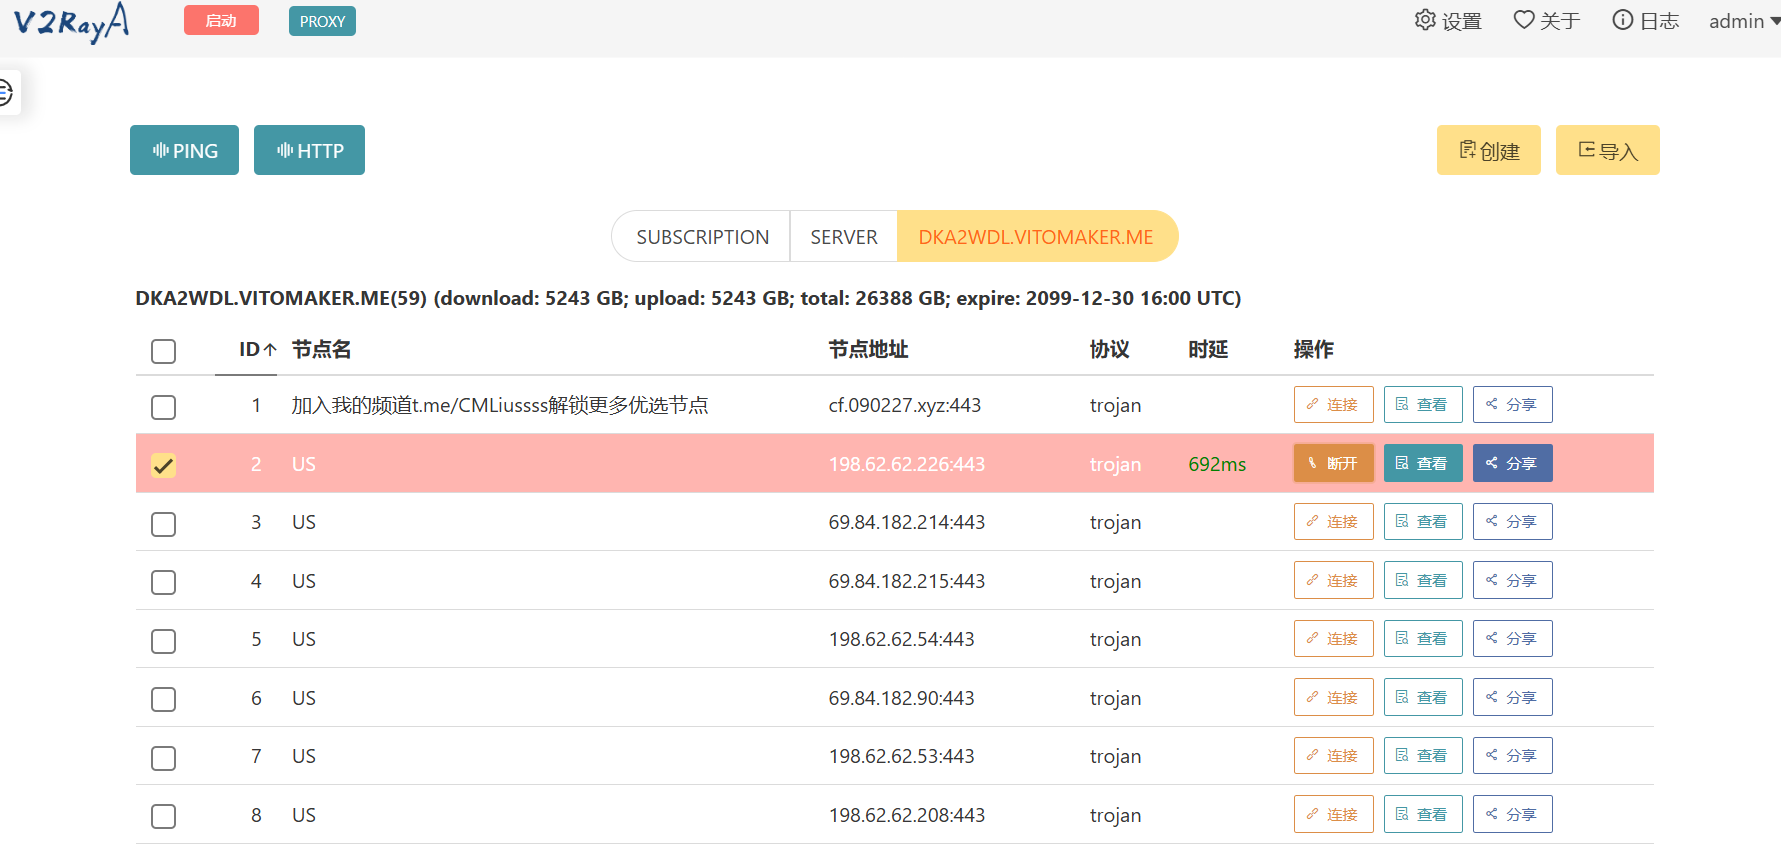The width and height of the screenshot is (1781, 850).
Task: Share node 1 with 分享 button
Action: [1512, 404]
